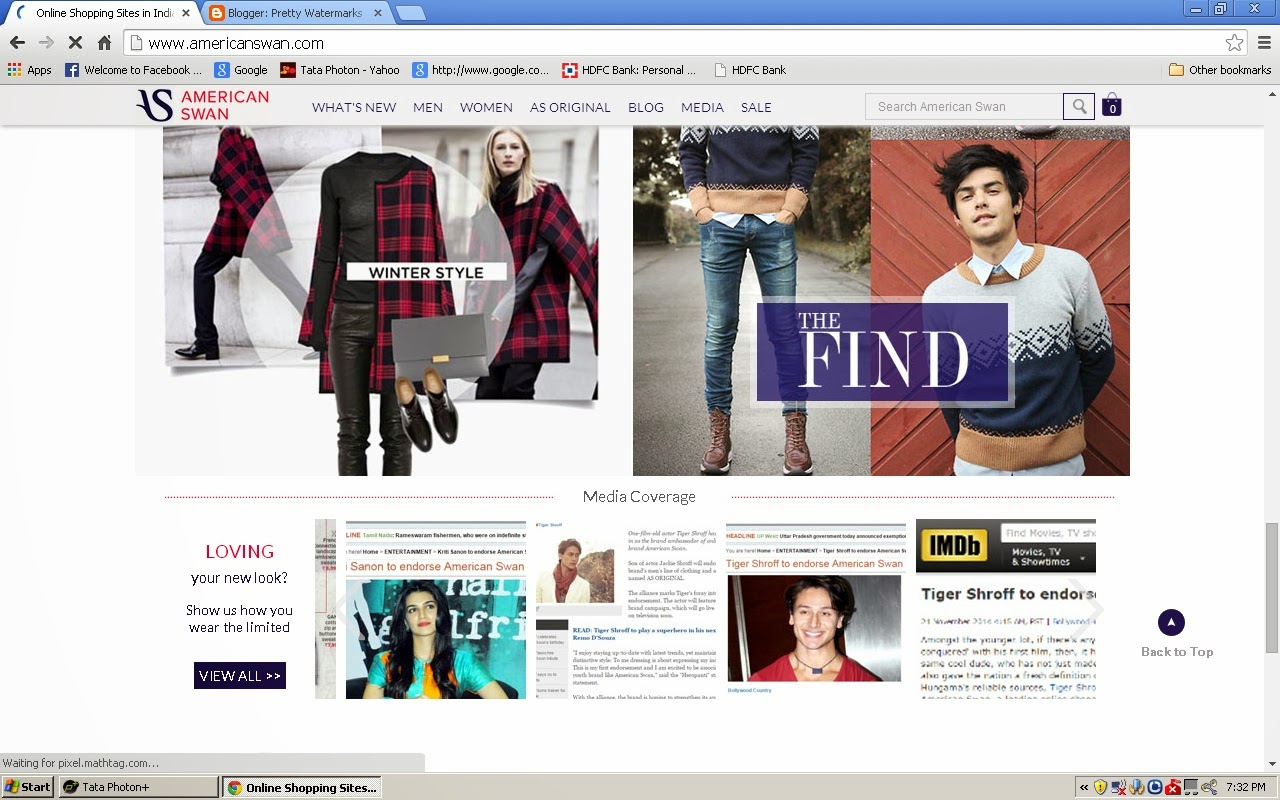
Task: Open the Chrome menu
Action: (x=1264, y=43)
